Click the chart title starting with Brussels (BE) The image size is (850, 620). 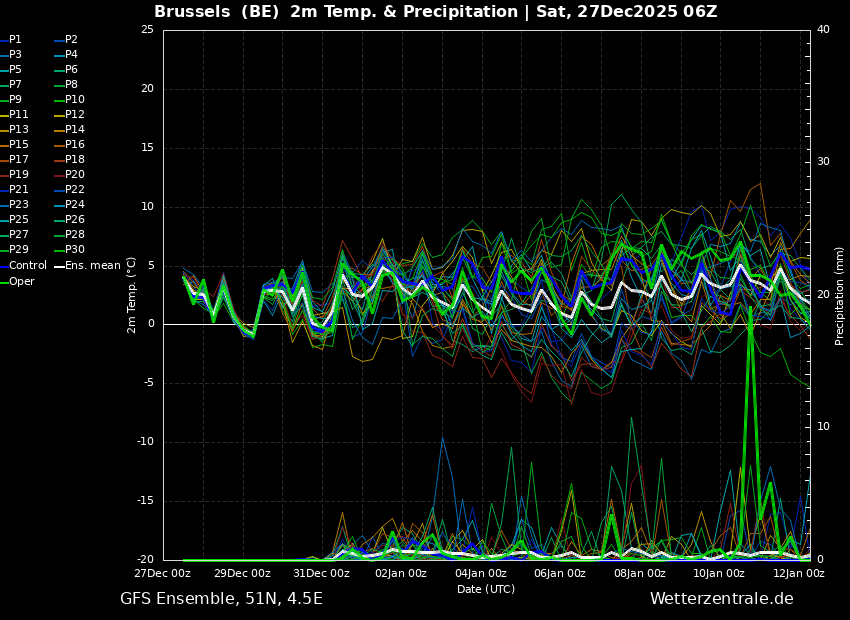click(x=435, y=12)
